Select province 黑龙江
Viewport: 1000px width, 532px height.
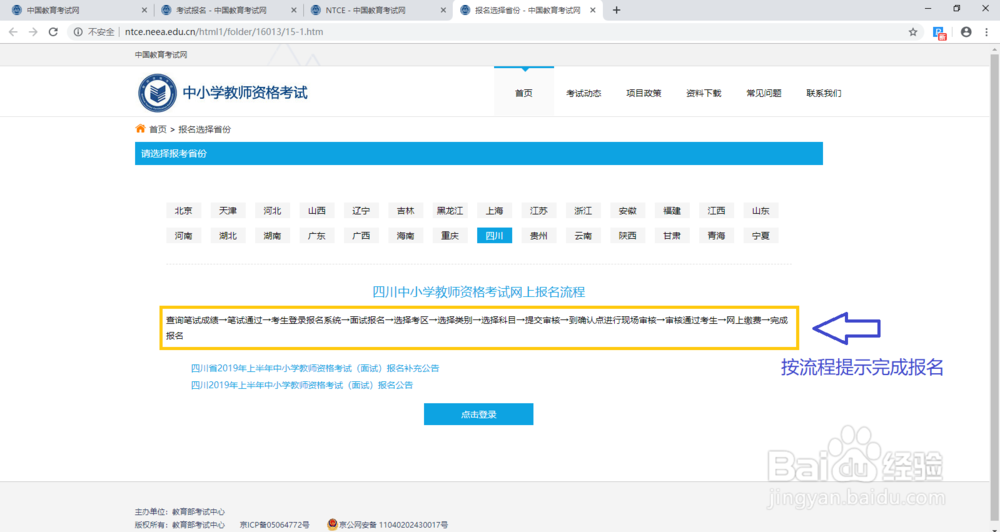(450, 211)
